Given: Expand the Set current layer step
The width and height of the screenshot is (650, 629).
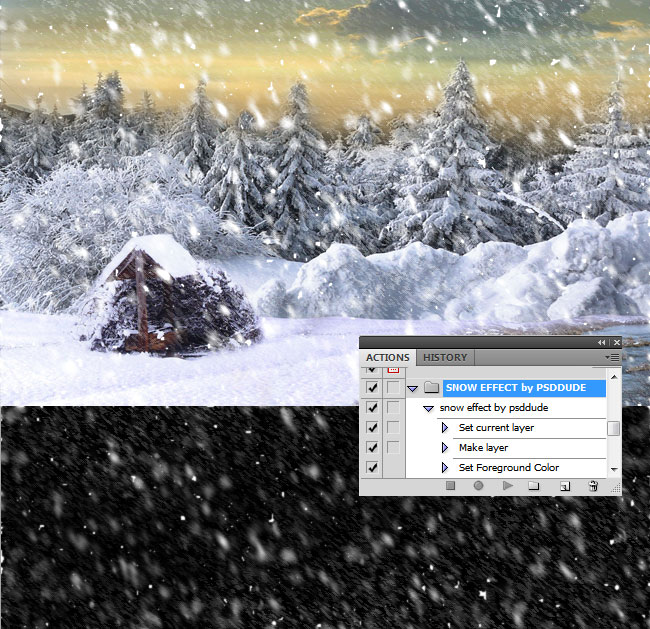Looking at the screenshot, I should [445, 427].
